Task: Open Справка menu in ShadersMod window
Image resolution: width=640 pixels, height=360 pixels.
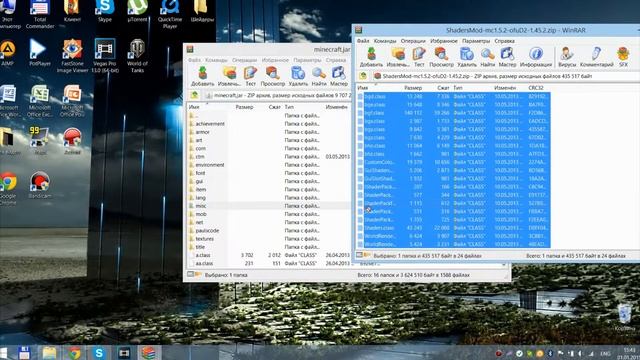Action: click(504, 41)
